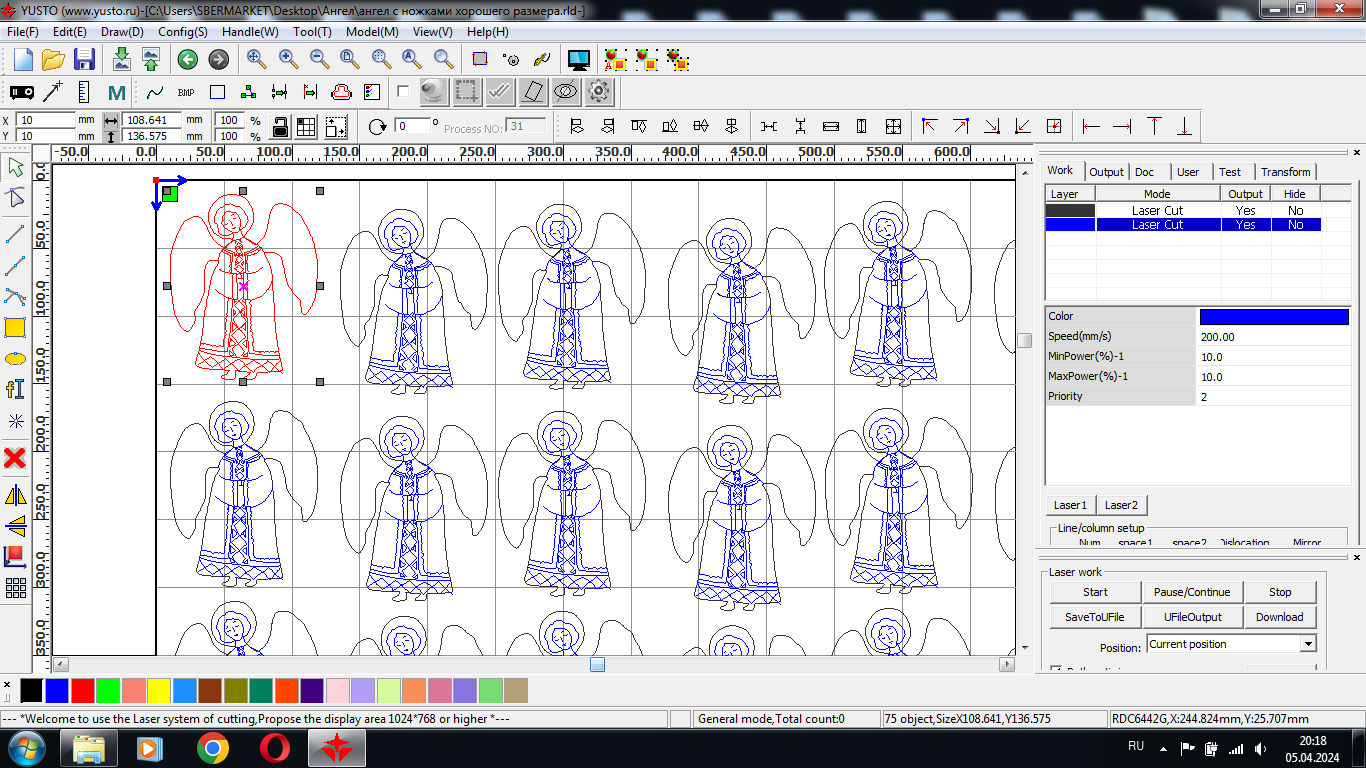Activate the text tool
1366x768 pixels.
[15, 389]
